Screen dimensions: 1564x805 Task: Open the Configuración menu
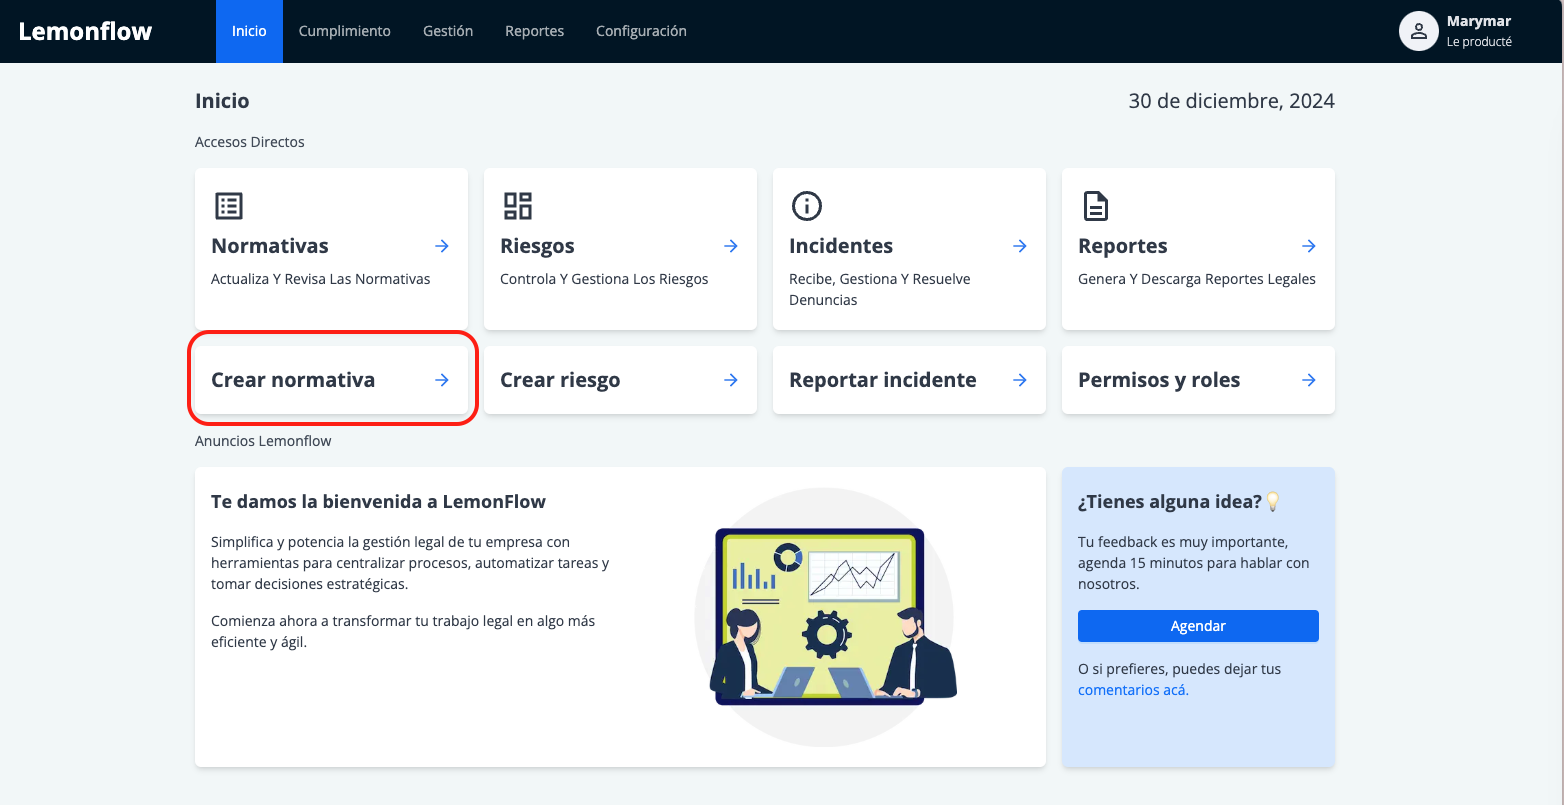[x=641, y=31]
